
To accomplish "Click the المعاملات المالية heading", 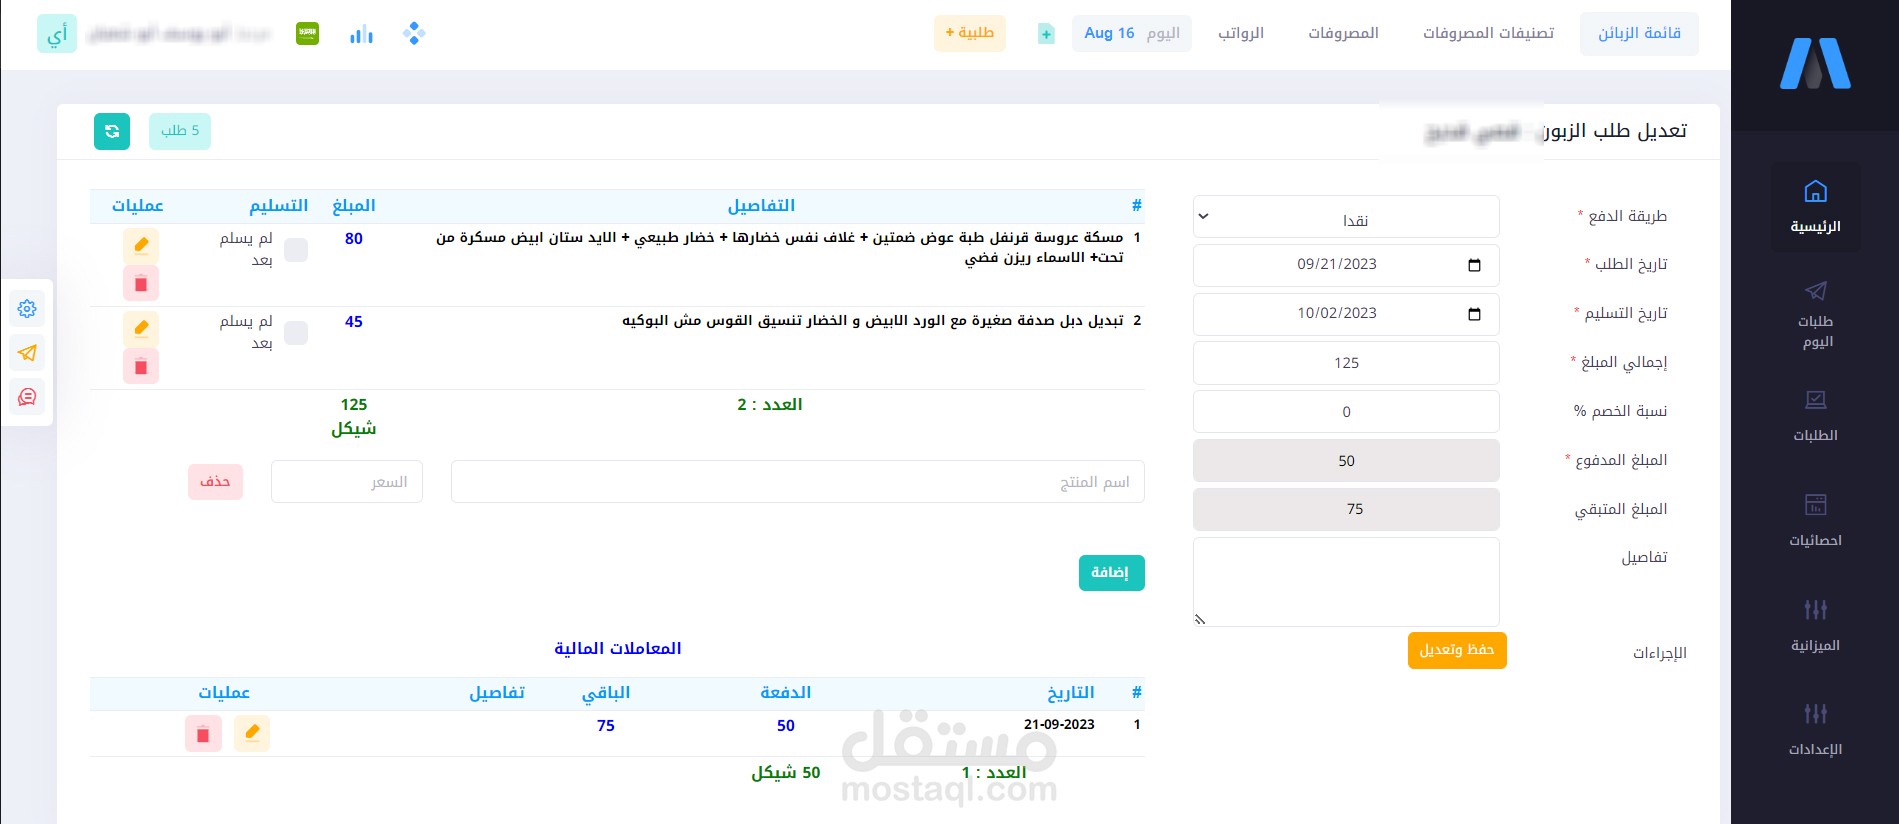I will coord(618,648).
